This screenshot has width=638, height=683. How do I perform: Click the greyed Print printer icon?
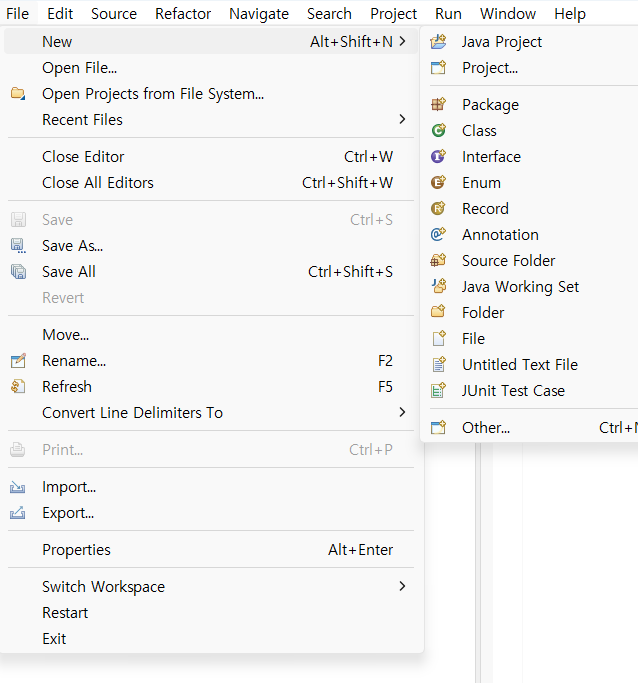point(17,450)
